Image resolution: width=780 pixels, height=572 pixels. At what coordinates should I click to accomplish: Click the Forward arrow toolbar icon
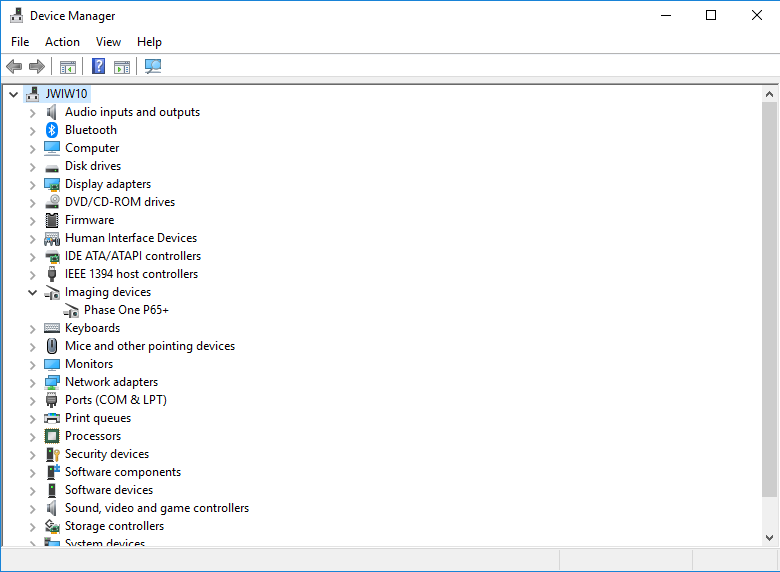[37, 66]
